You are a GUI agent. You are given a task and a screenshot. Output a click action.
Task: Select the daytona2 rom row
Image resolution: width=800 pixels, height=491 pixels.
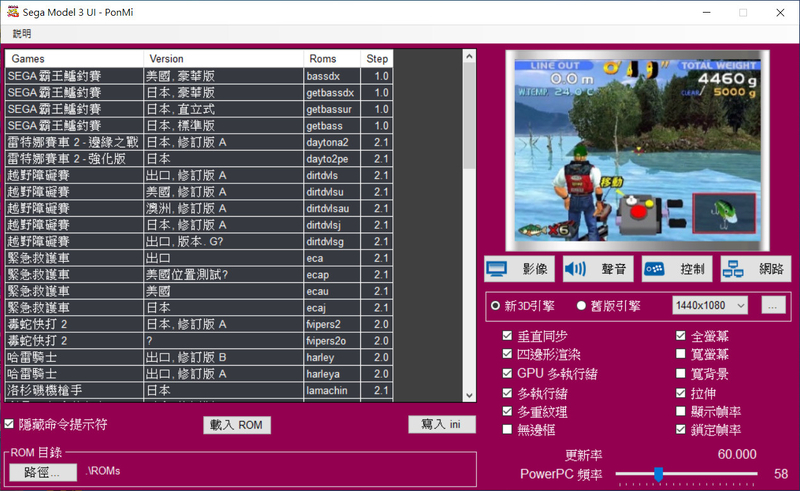[199, 142]
